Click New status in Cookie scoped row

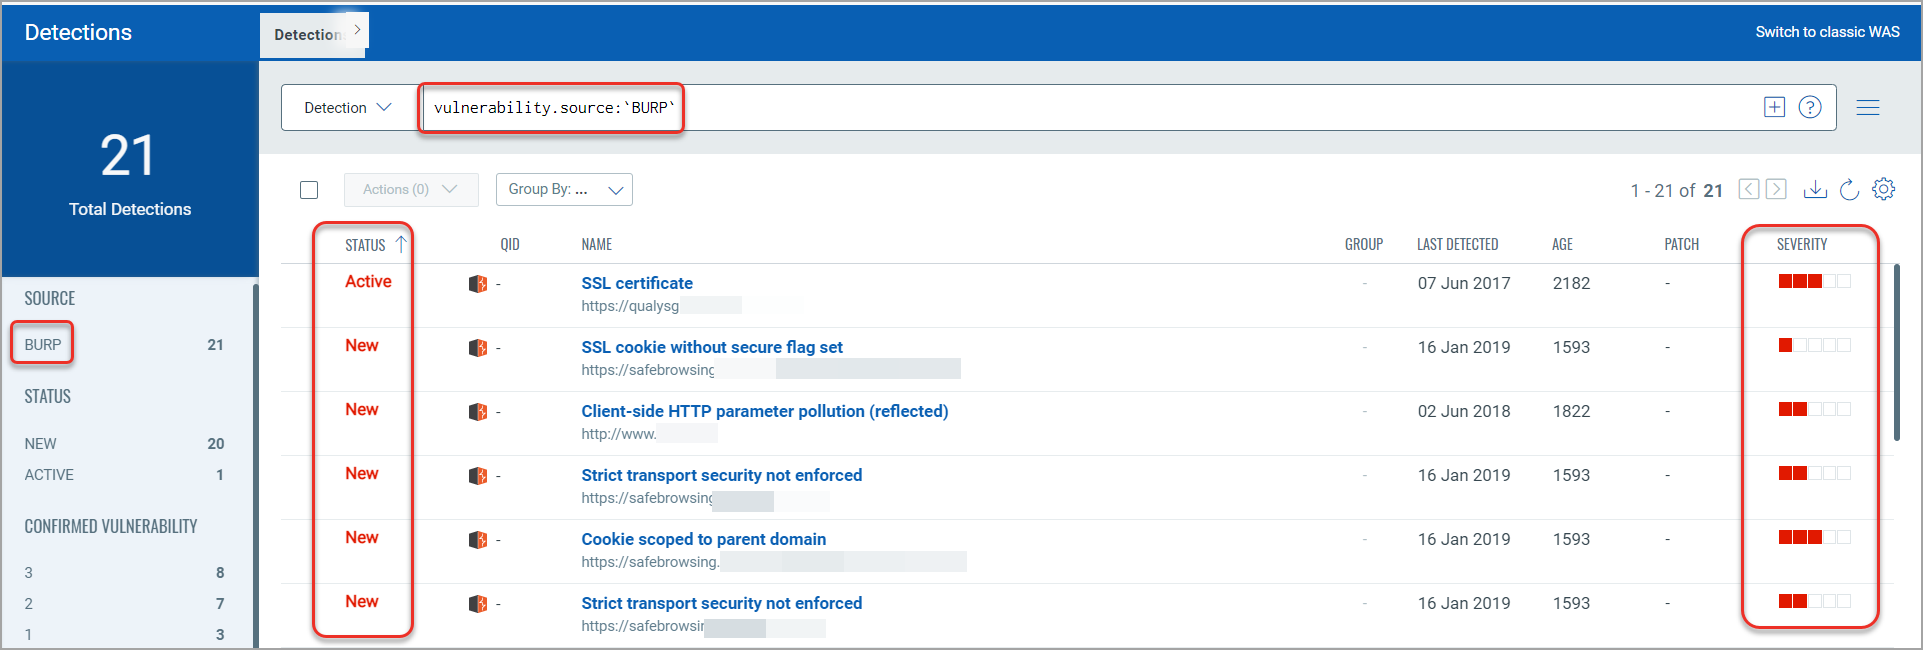pyautogui.click(x=362, y=537)
